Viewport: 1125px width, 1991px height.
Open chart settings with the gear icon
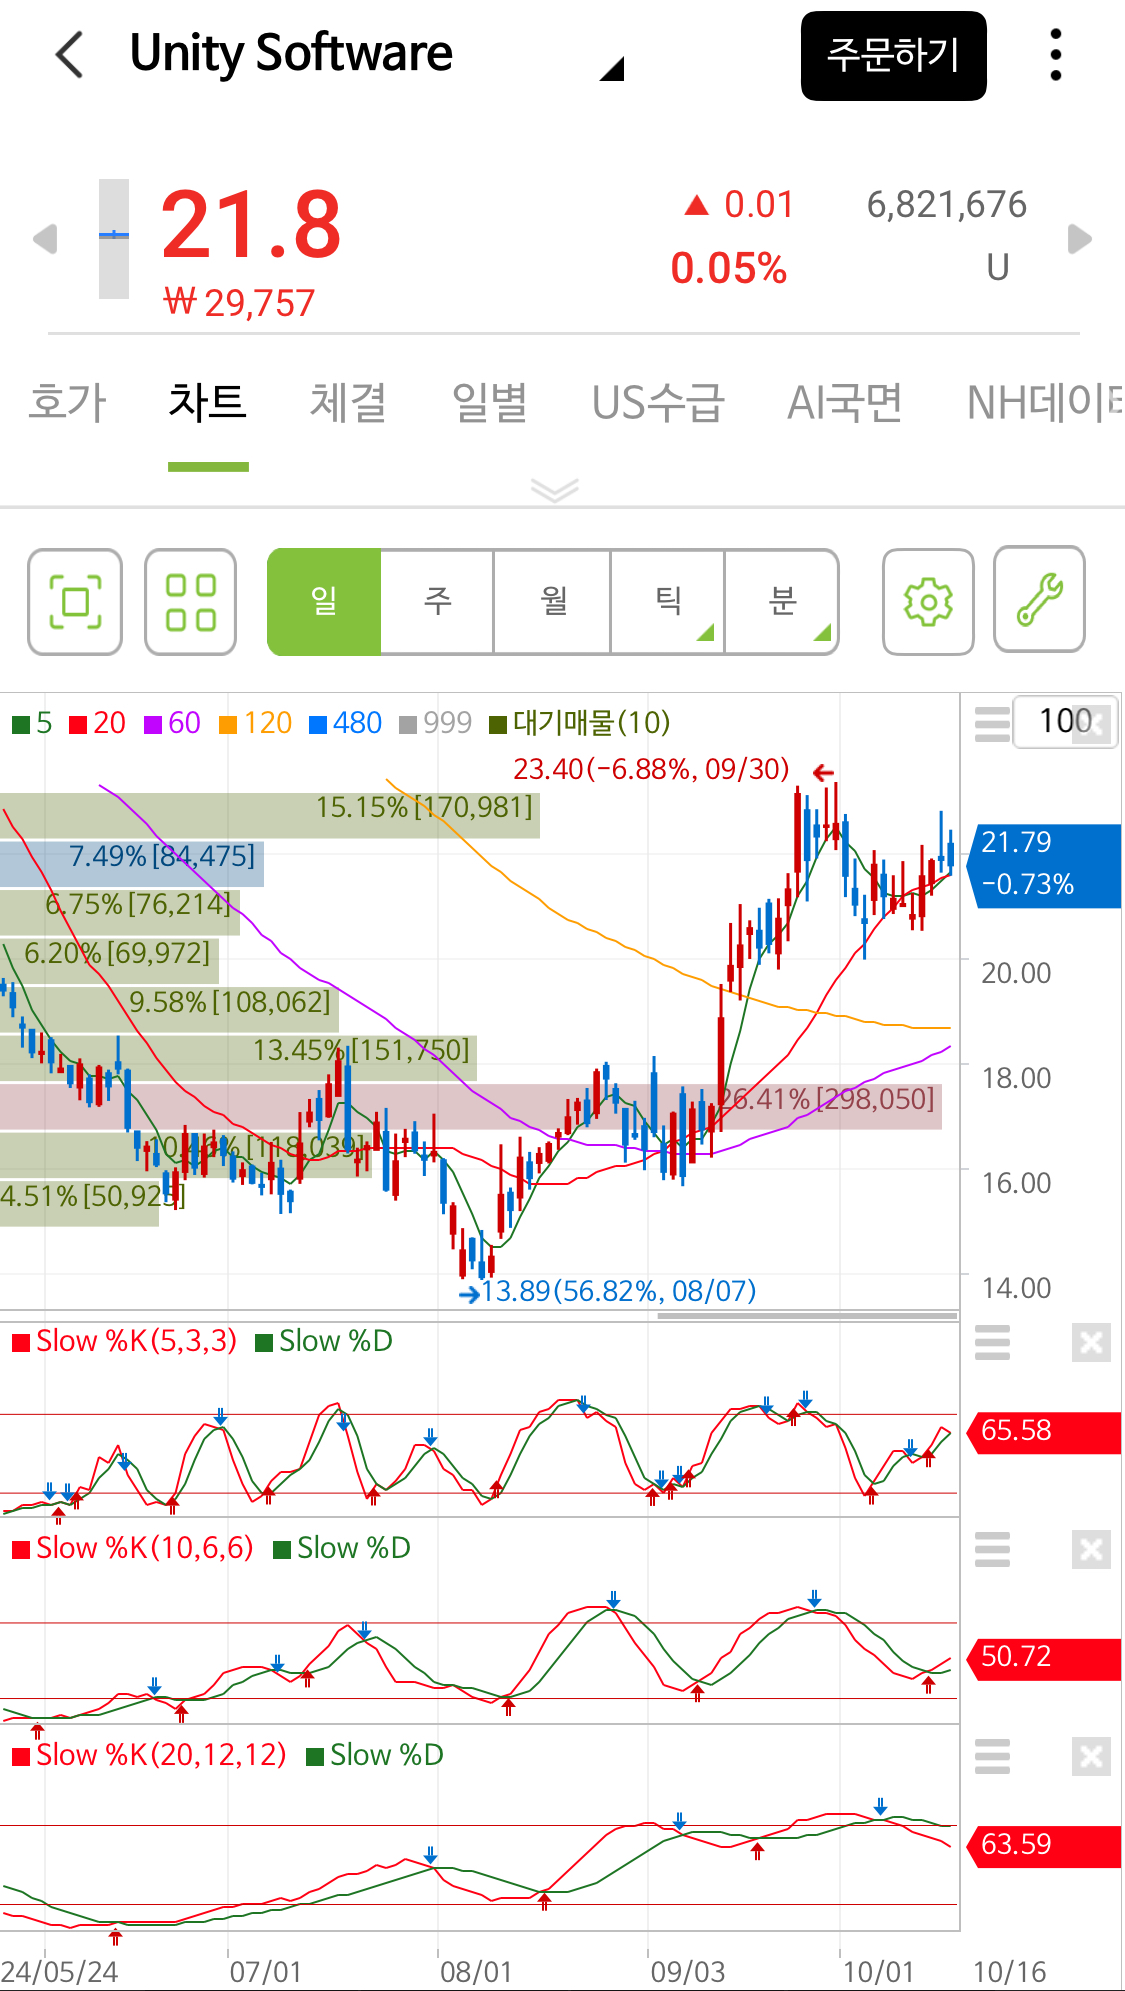pos(928,602)
